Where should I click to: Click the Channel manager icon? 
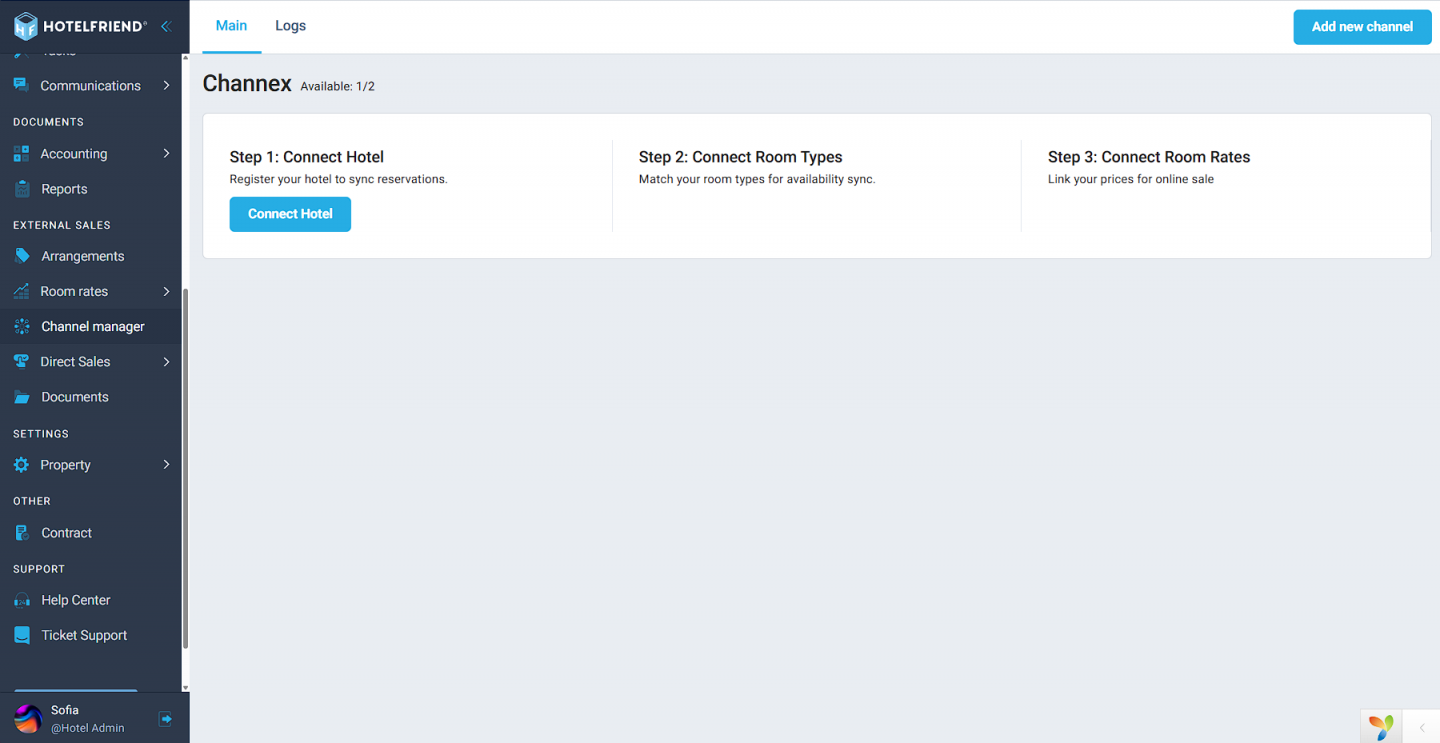pyautogui.click(x=21, y=326)
